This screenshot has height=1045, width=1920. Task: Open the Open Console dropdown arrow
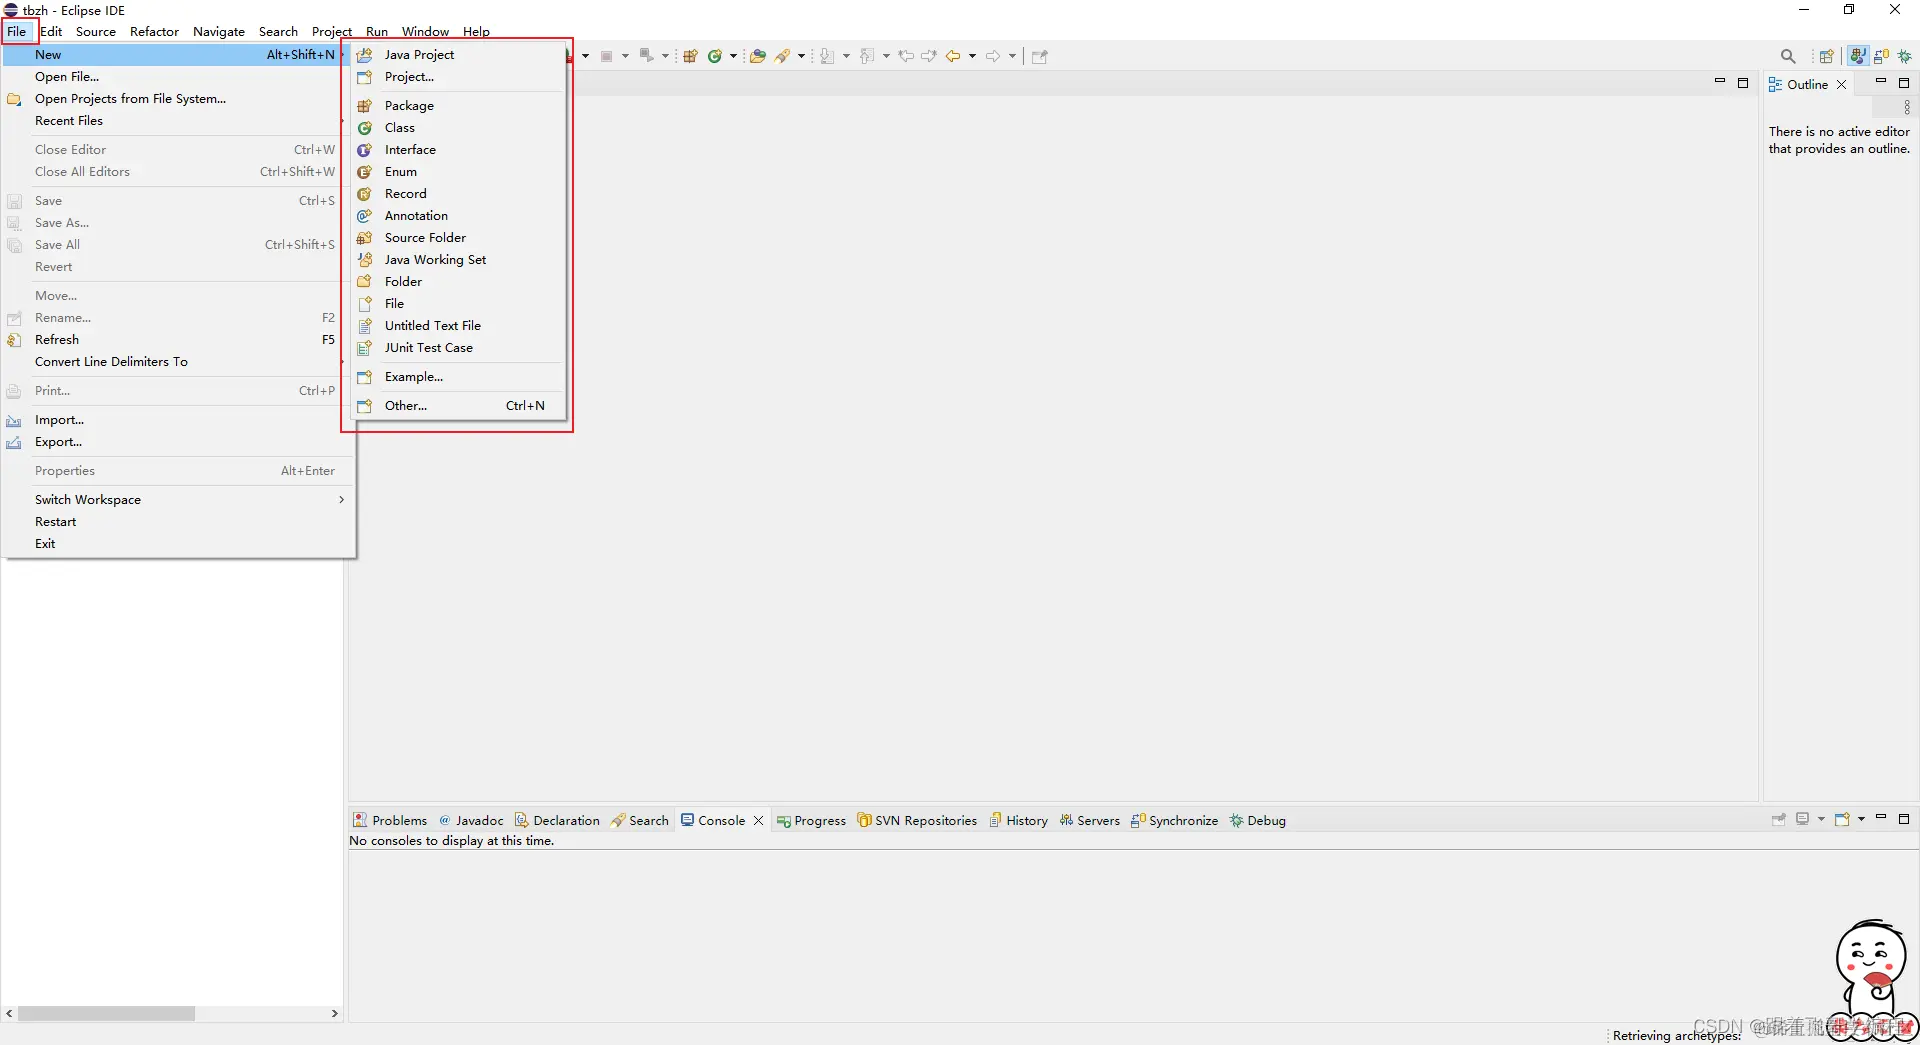coord(1861,819)
